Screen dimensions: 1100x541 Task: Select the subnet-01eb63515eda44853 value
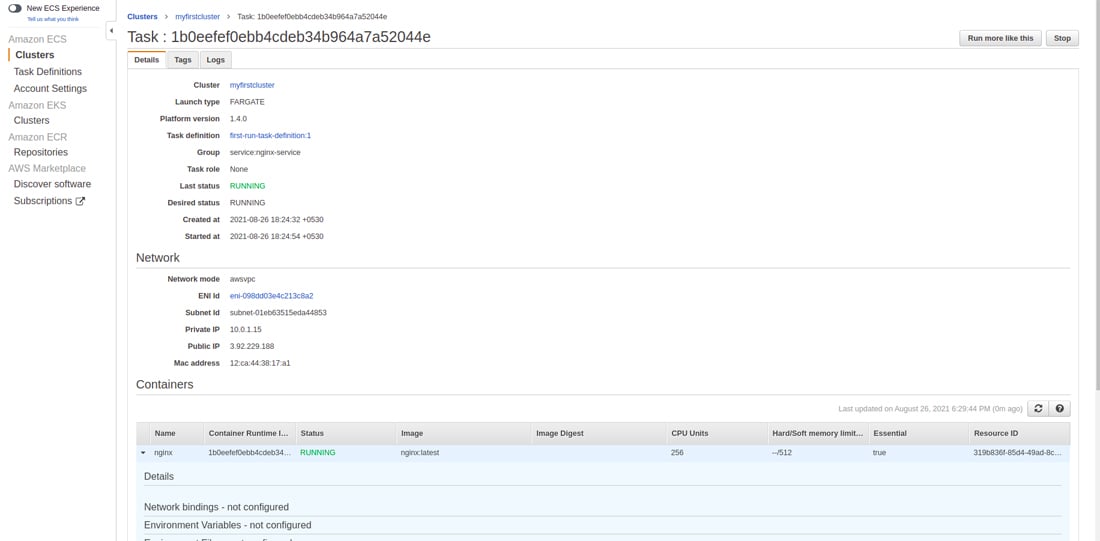click(x=279, y=312)
